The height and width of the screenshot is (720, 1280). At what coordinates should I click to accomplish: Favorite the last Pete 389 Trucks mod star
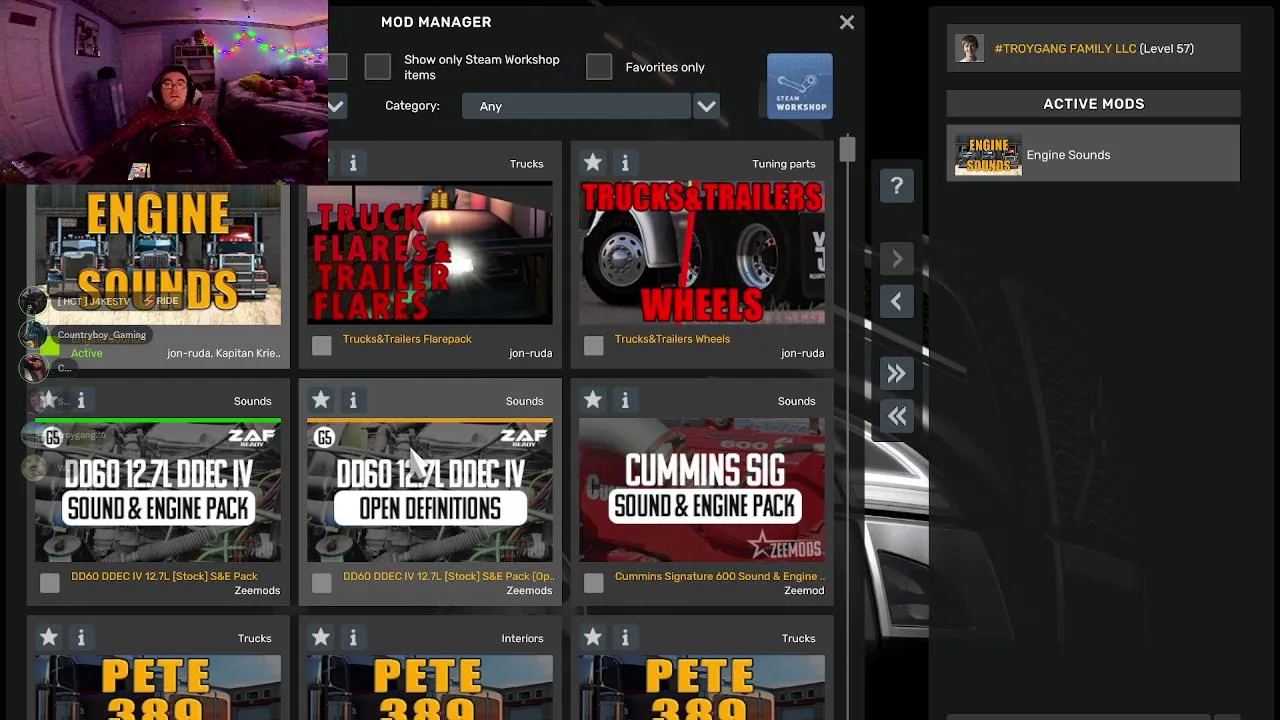point(593,637)
